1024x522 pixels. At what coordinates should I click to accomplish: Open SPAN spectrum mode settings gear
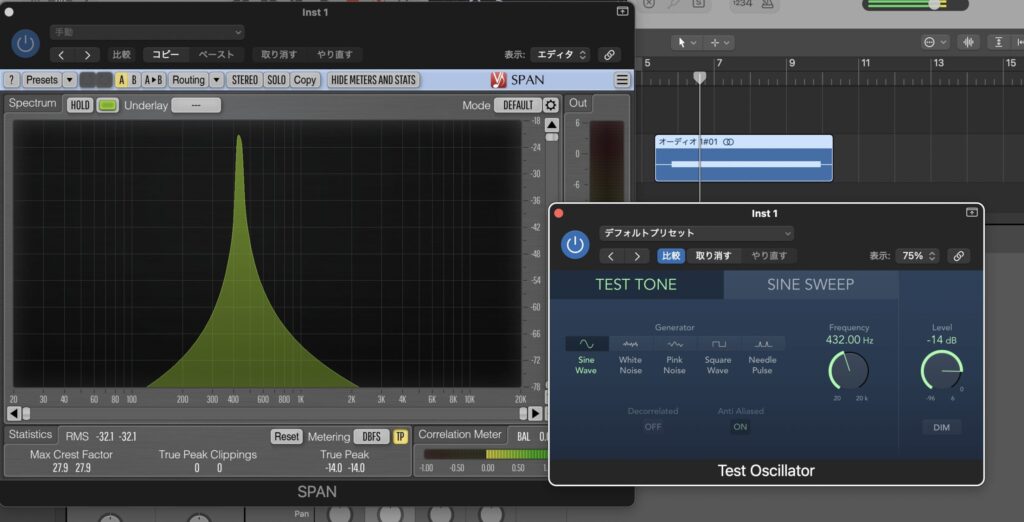point(551,105)
